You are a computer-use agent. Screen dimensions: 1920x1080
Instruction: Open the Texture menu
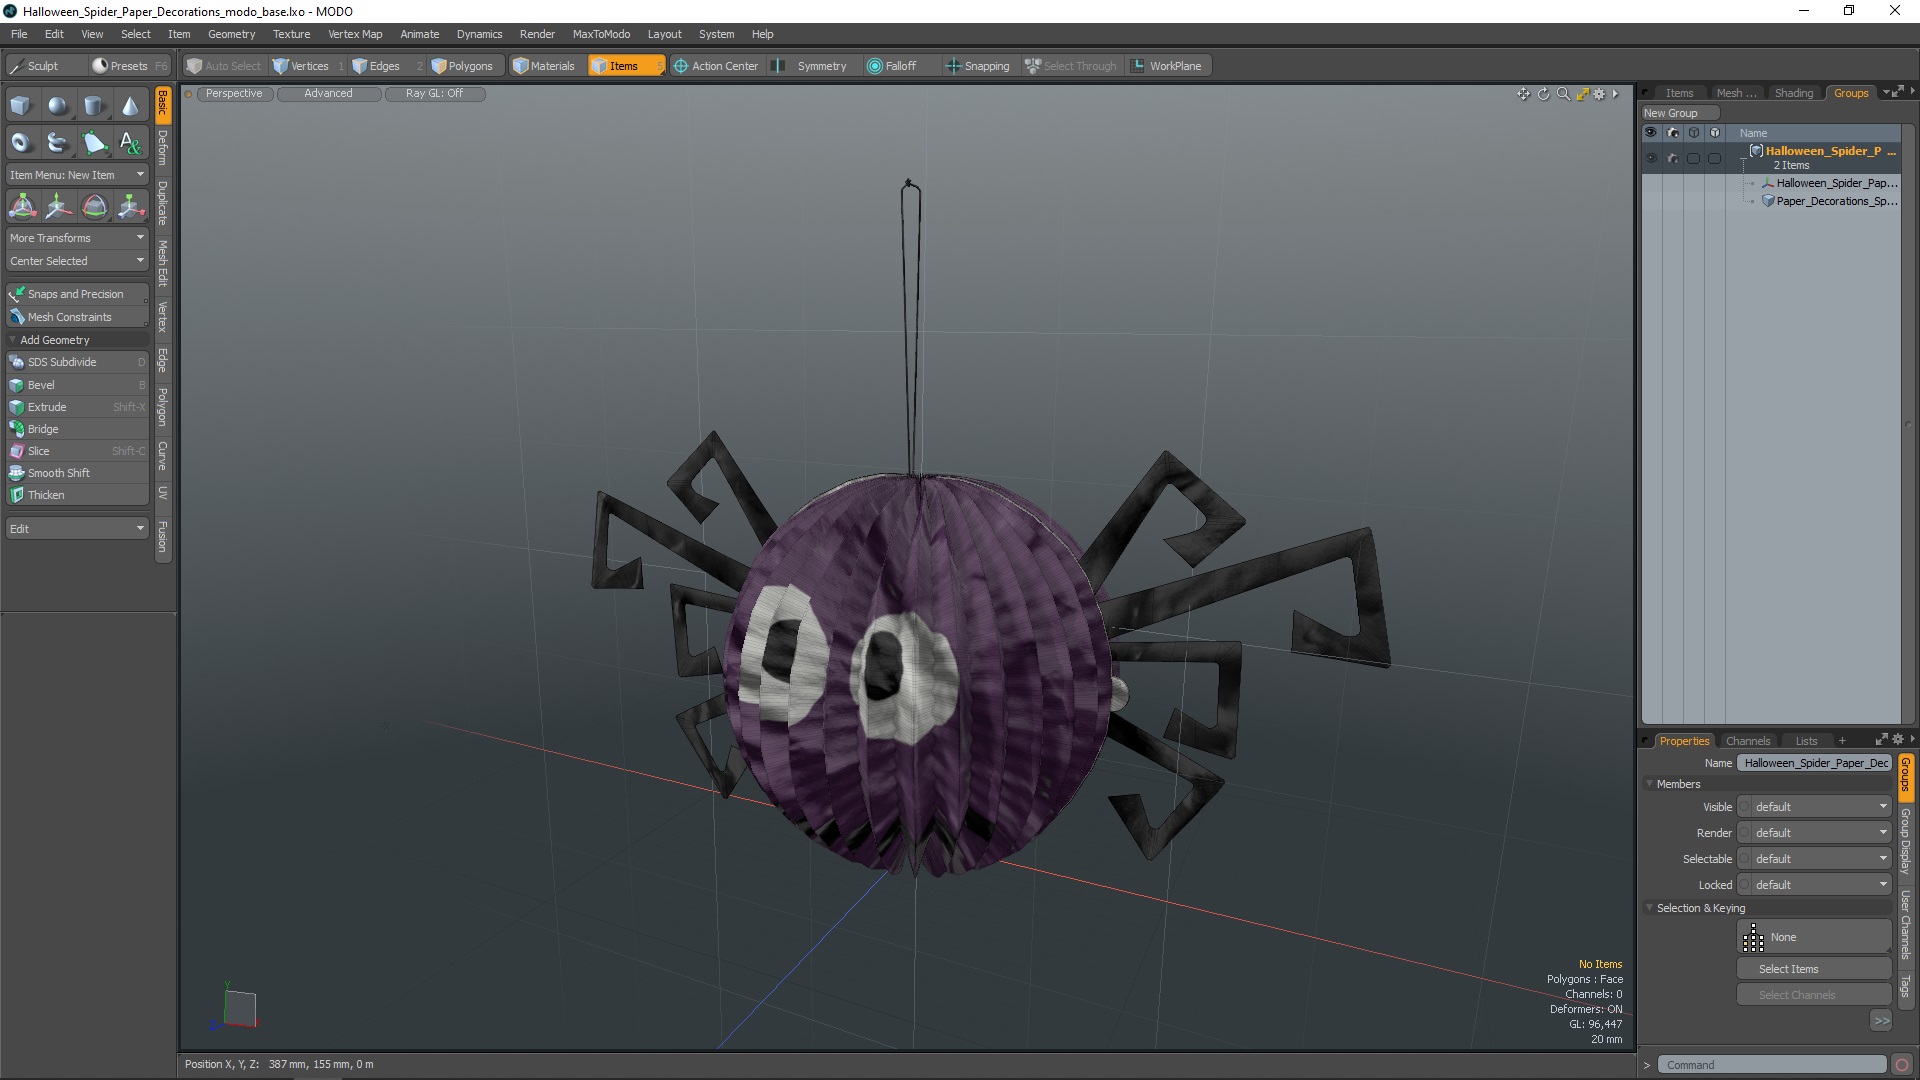coord(291,34)
